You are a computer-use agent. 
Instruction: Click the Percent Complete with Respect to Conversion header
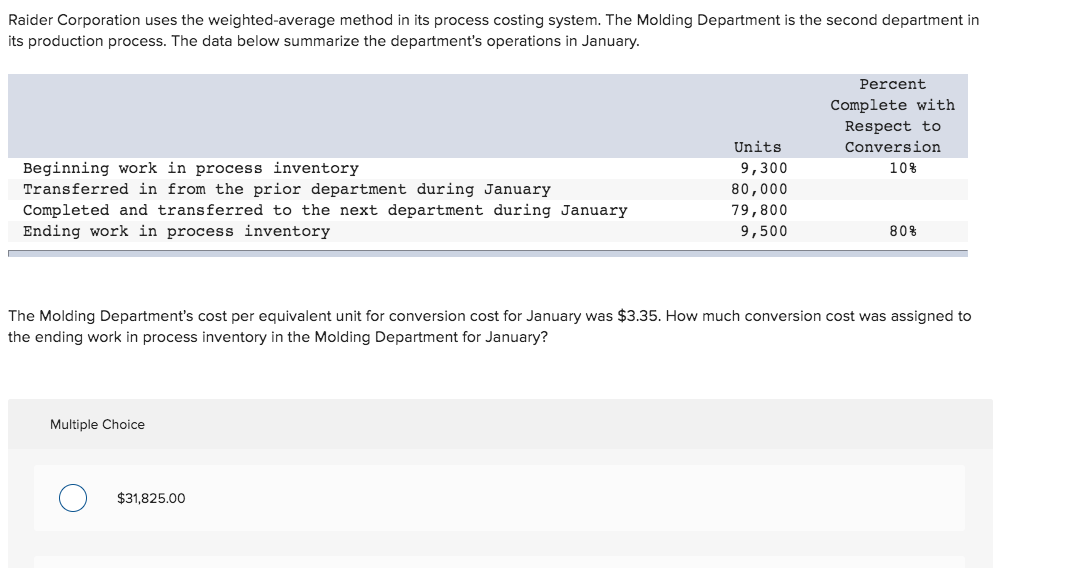(x=892, y=115)
